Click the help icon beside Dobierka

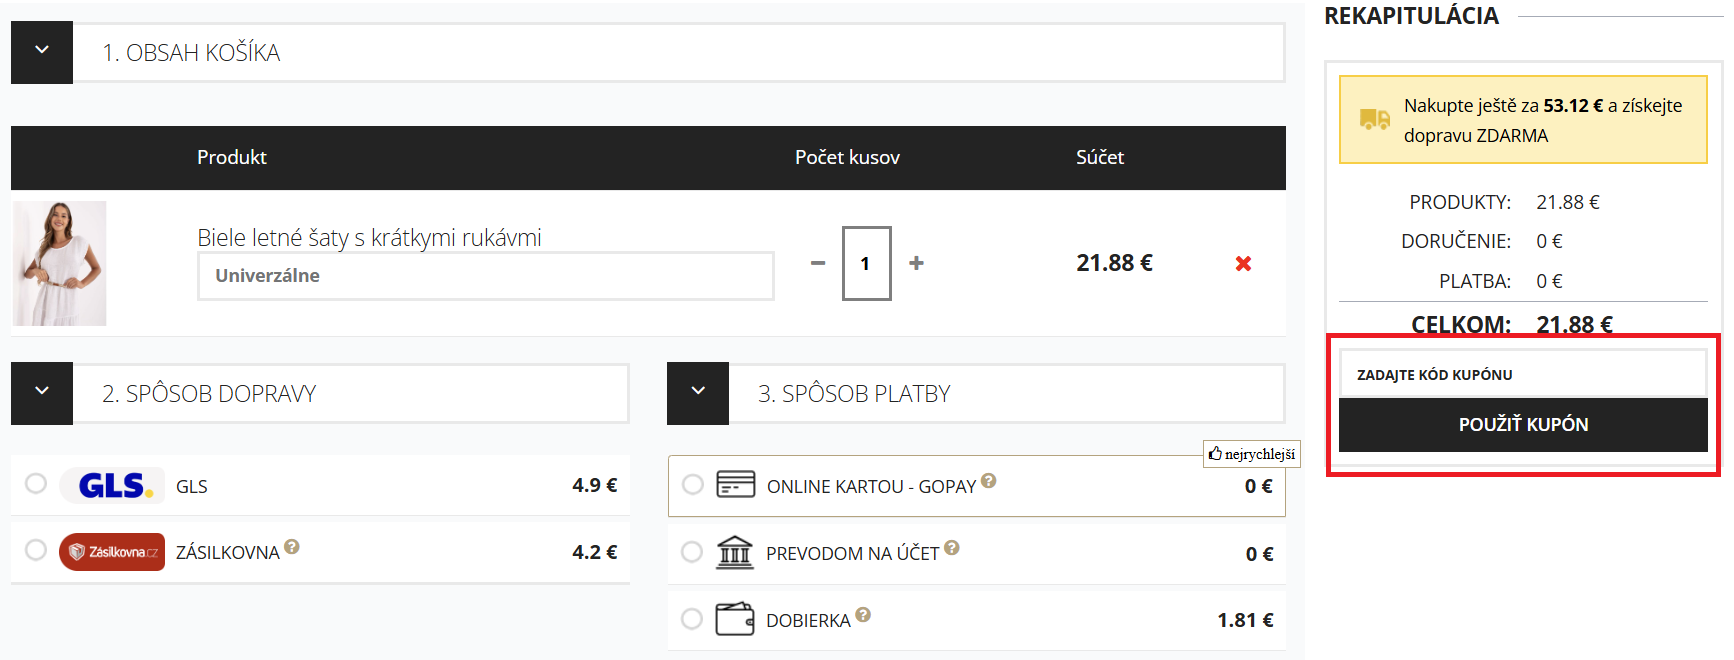tap(863, 614)
